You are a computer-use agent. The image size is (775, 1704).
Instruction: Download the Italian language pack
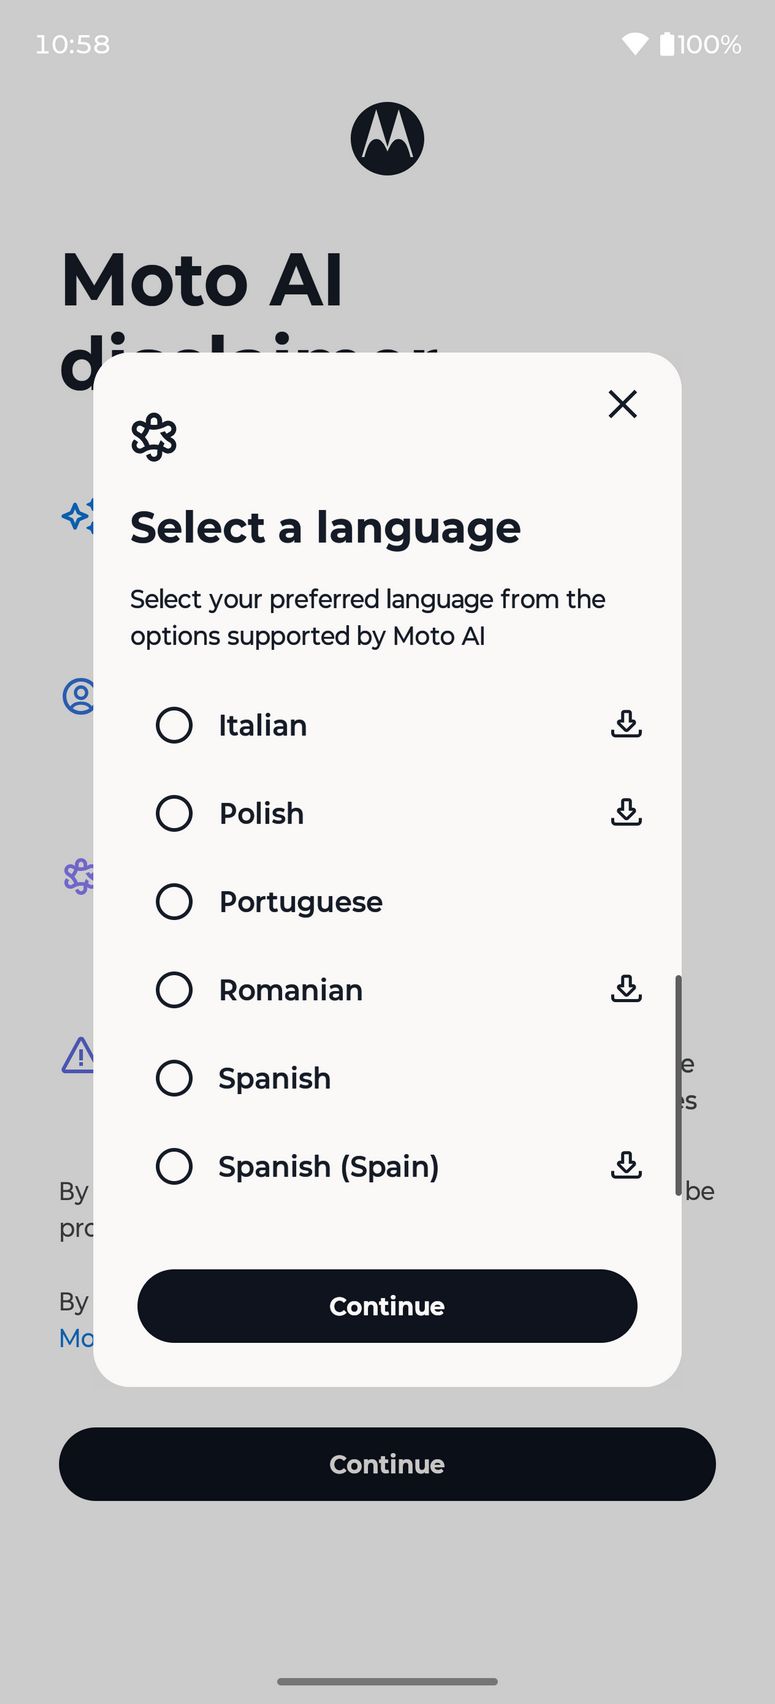click(x=626, y=724)
